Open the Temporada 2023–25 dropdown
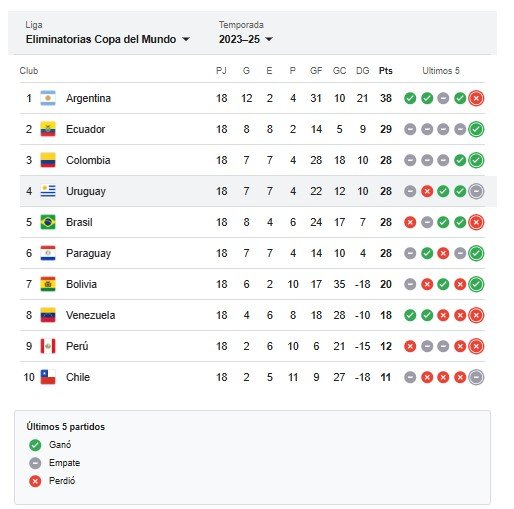This screenshot has height=509, width=514. 246,39
